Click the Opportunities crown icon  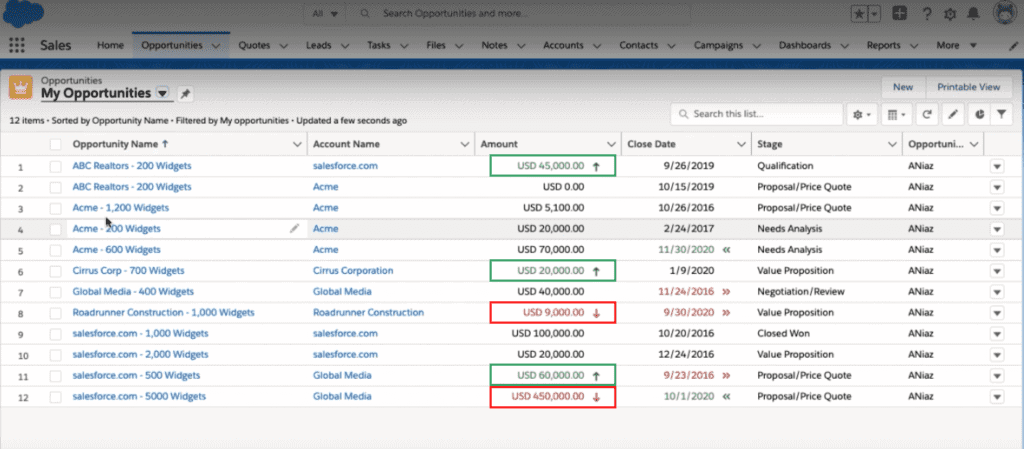point(21,87)
